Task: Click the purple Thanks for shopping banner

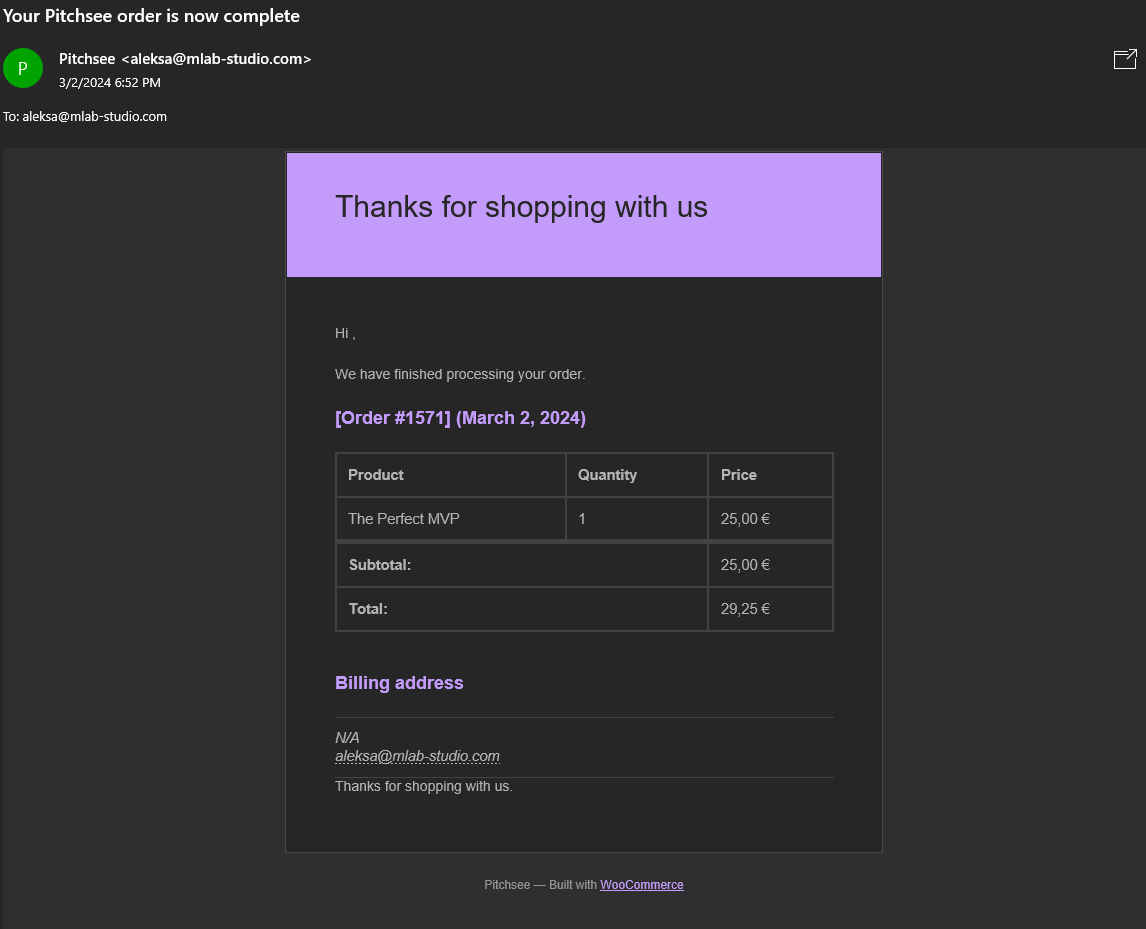Action: click(x=584, y=215)
